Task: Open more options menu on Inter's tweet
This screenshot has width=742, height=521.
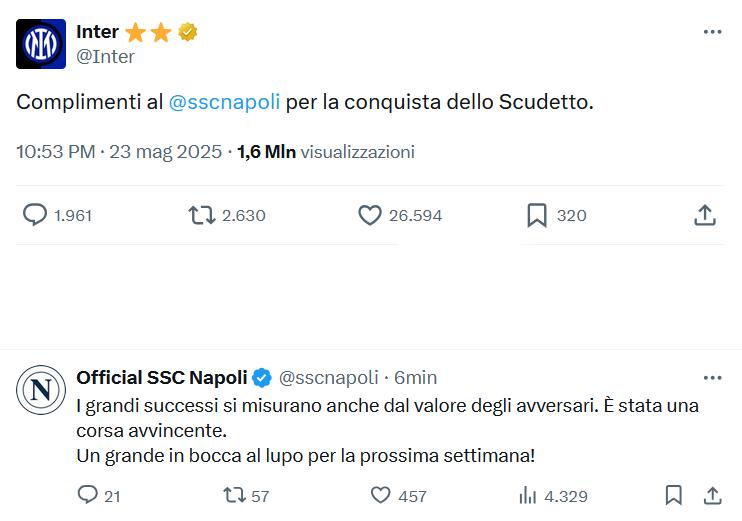Action: (x=712, y=32)
